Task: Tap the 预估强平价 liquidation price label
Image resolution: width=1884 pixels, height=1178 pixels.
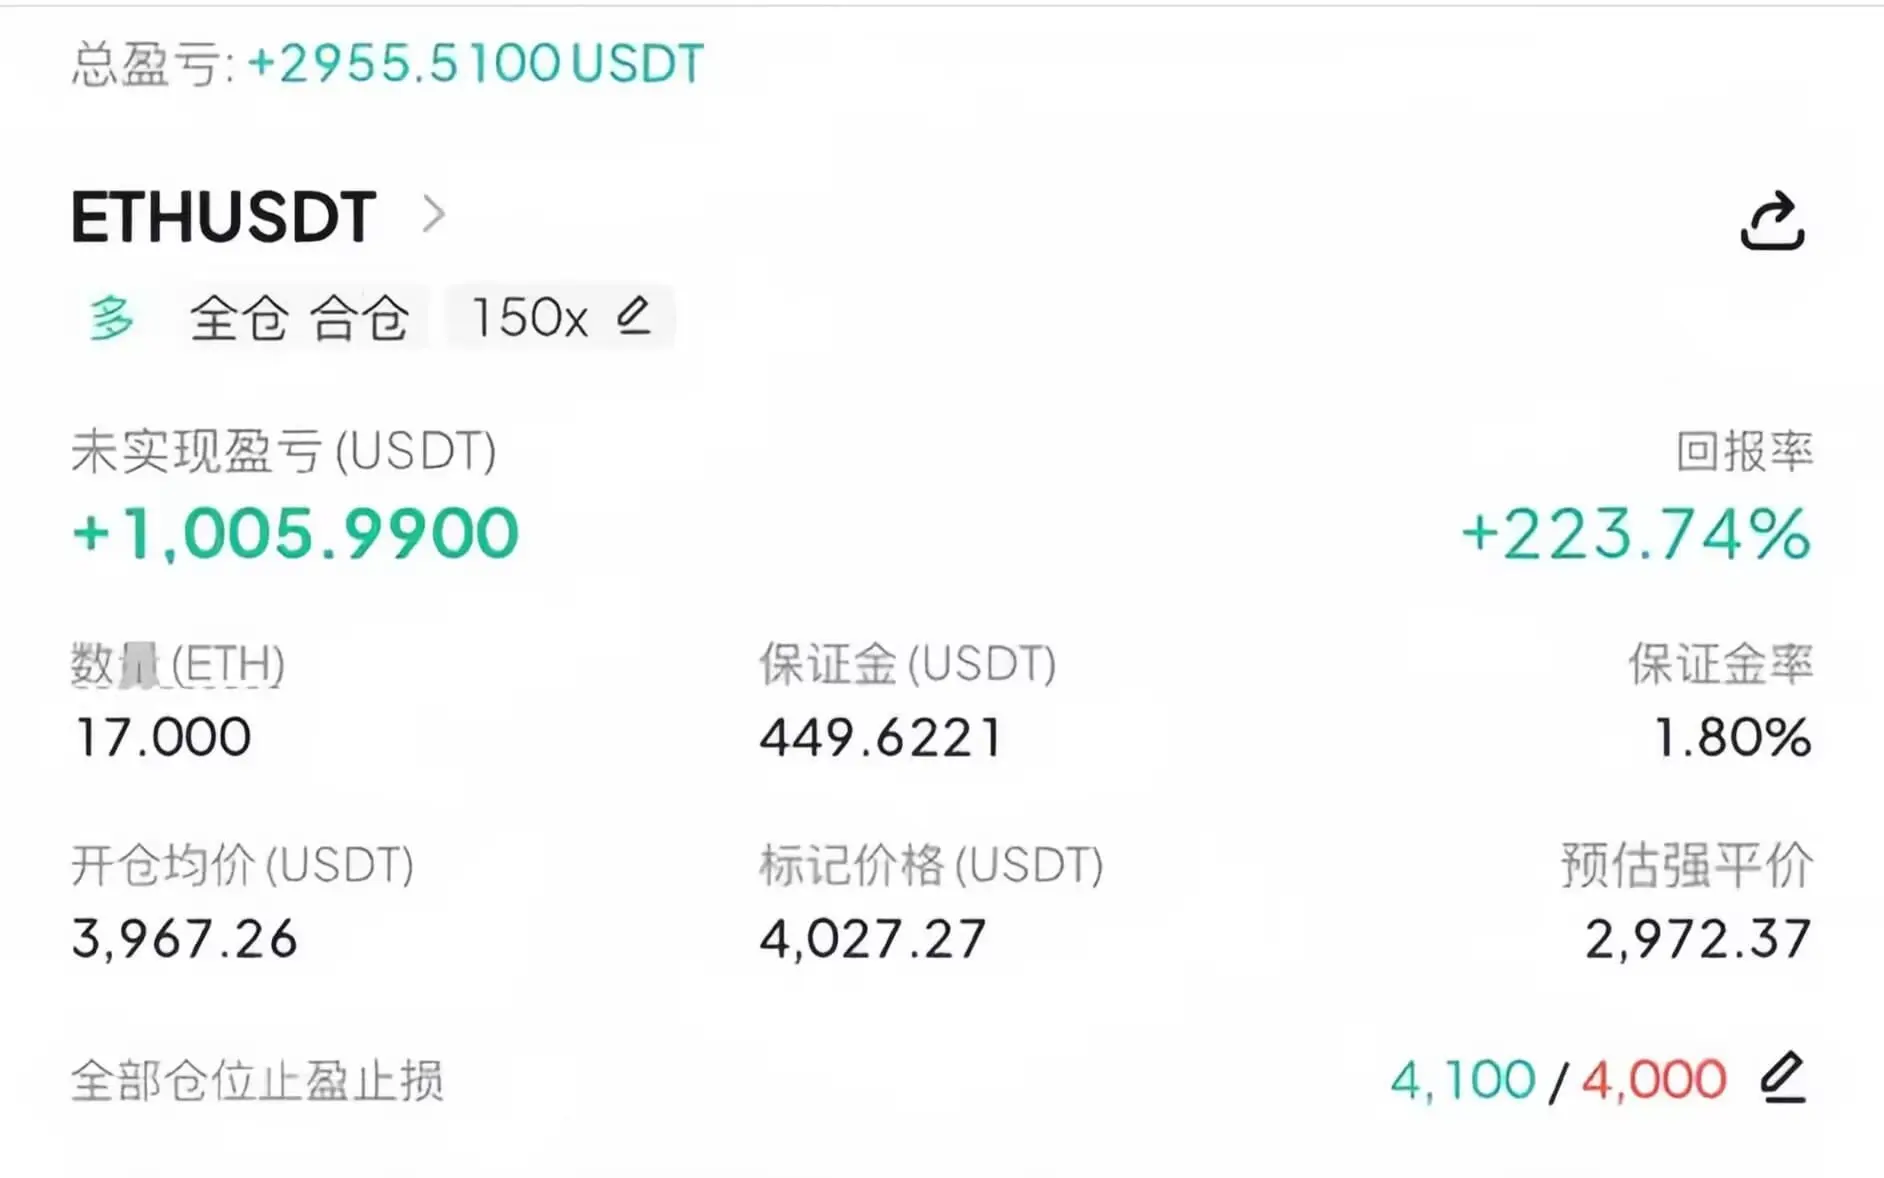Action: [x=1686, y=865]
